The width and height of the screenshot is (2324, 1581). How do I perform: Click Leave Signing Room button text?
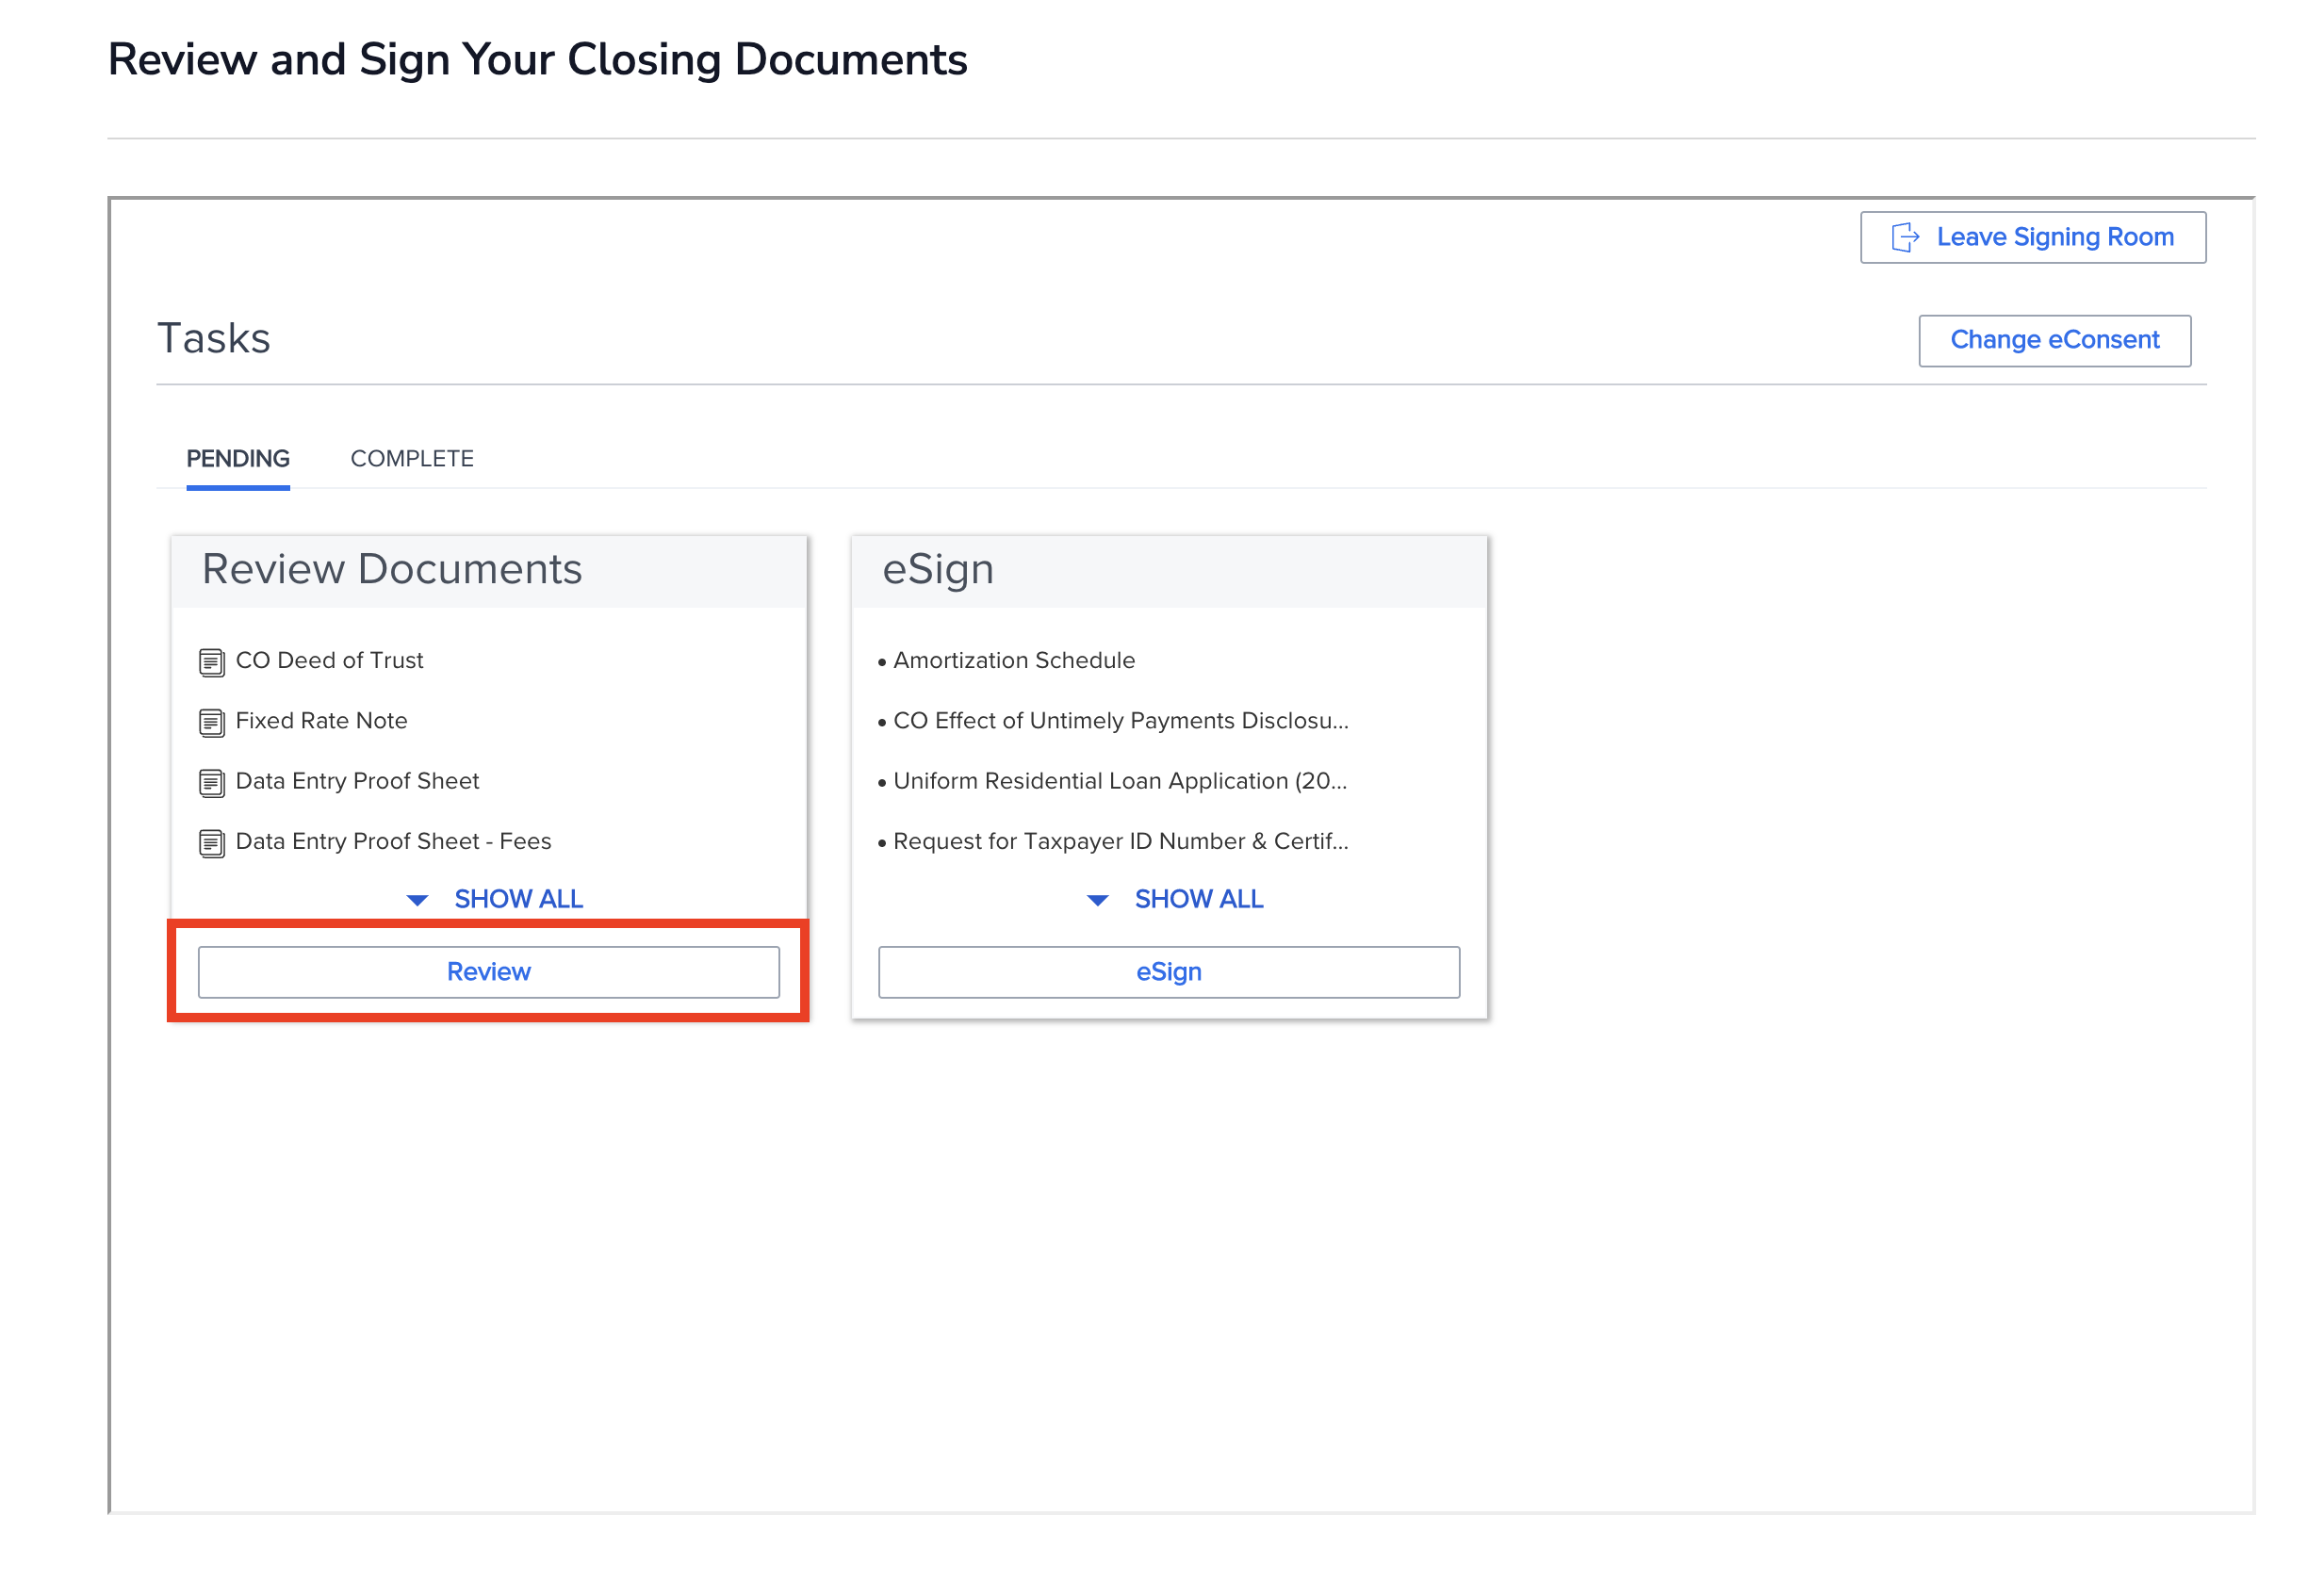[x=2054, y=237]
